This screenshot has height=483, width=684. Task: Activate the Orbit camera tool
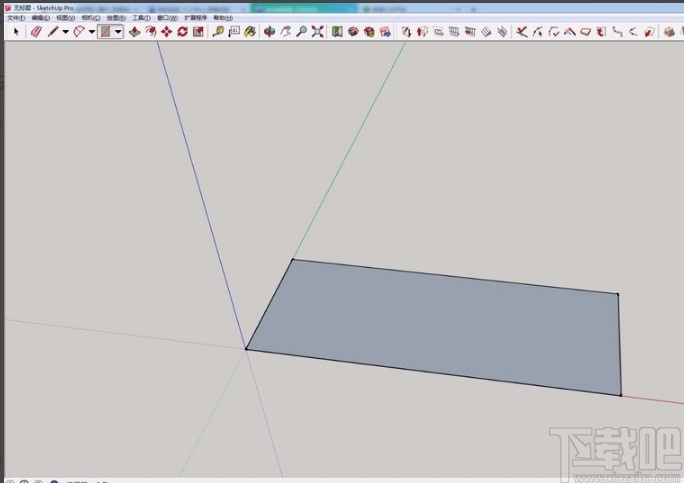tap(270, 31)
